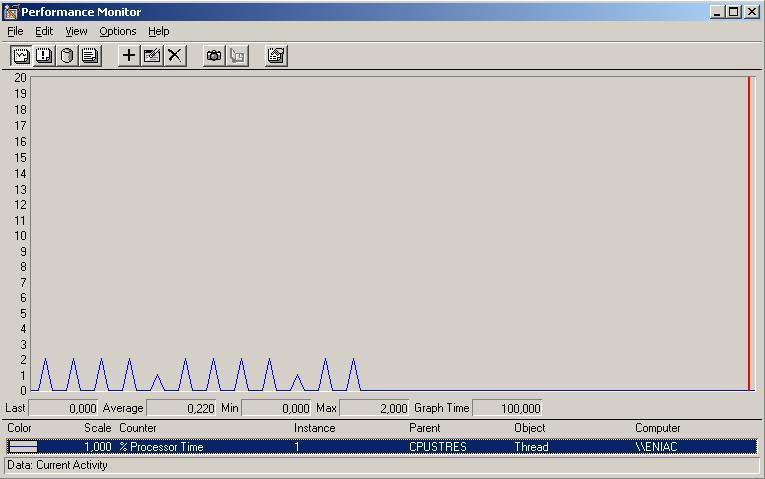
Task: Maximize the Performance Monitor window
Action: 733,12
